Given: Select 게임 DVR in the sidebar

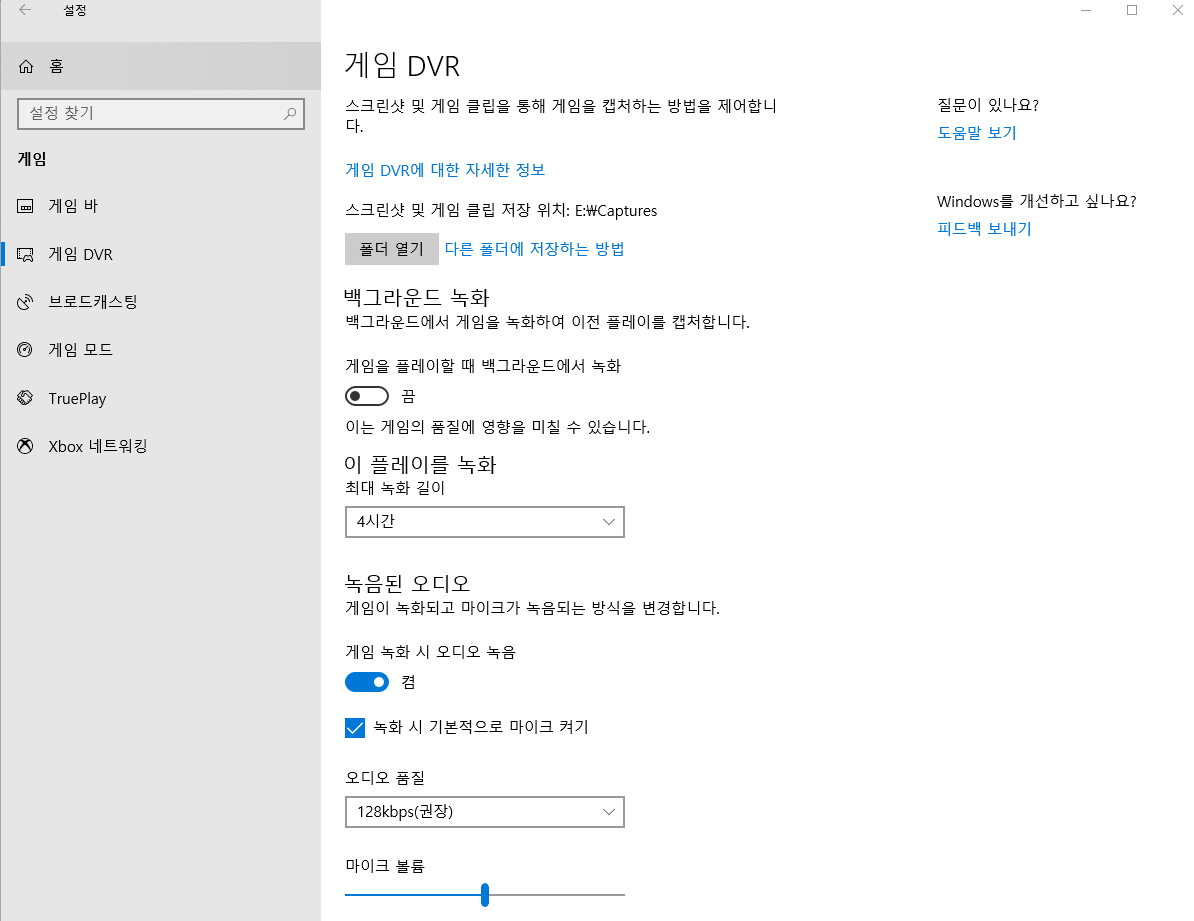Looking at the screenshot, I should click(161, 254).
